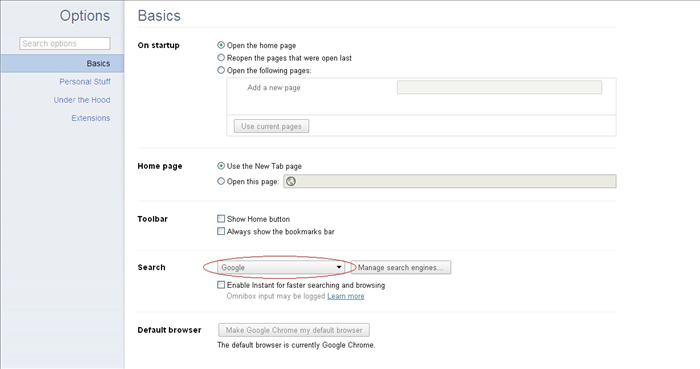Select Open the following pages option

pyautogui.click(x=221, y=70)
